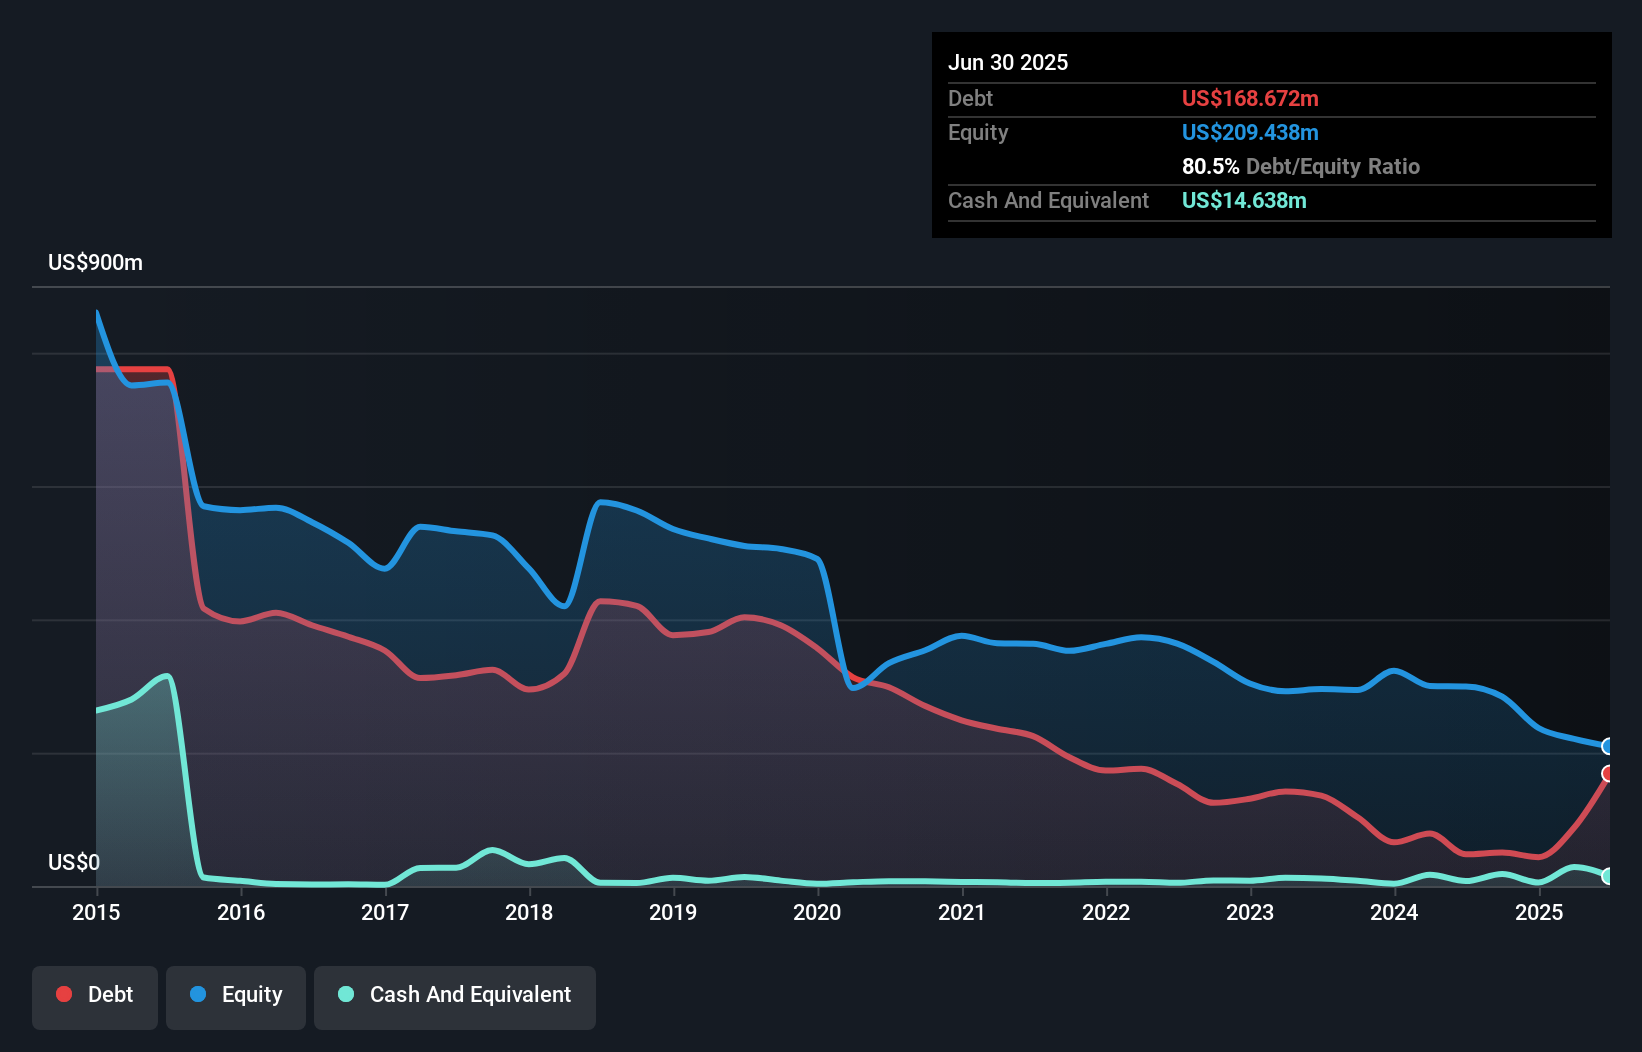Viewport: 1642px width, 1052px height.
Task: Click the 2018 x-axis year label
Action: 529,912
